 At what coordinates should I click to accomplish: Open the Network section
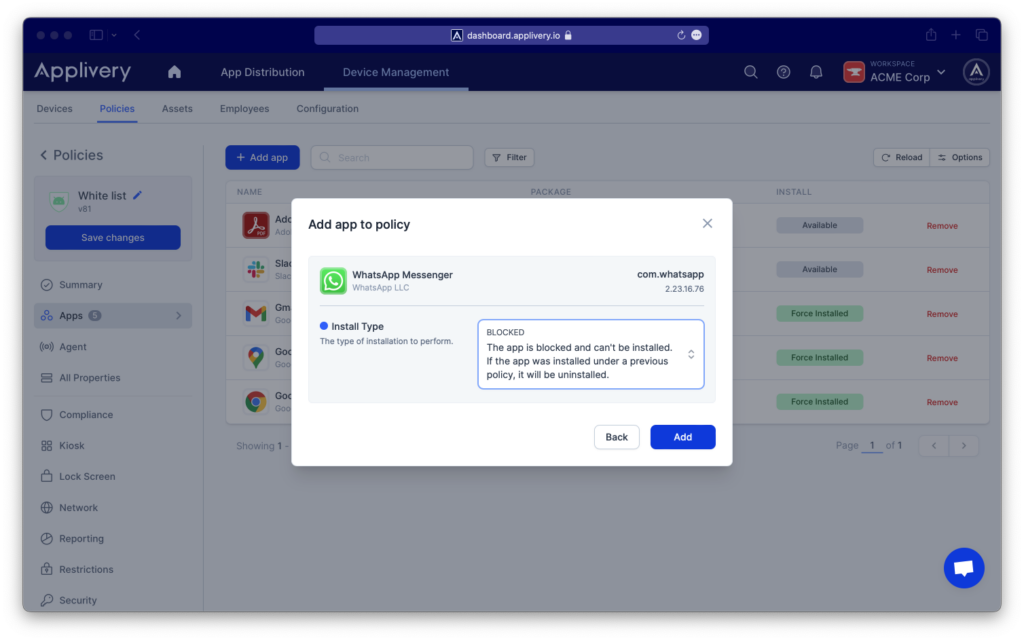coord(113,507)
